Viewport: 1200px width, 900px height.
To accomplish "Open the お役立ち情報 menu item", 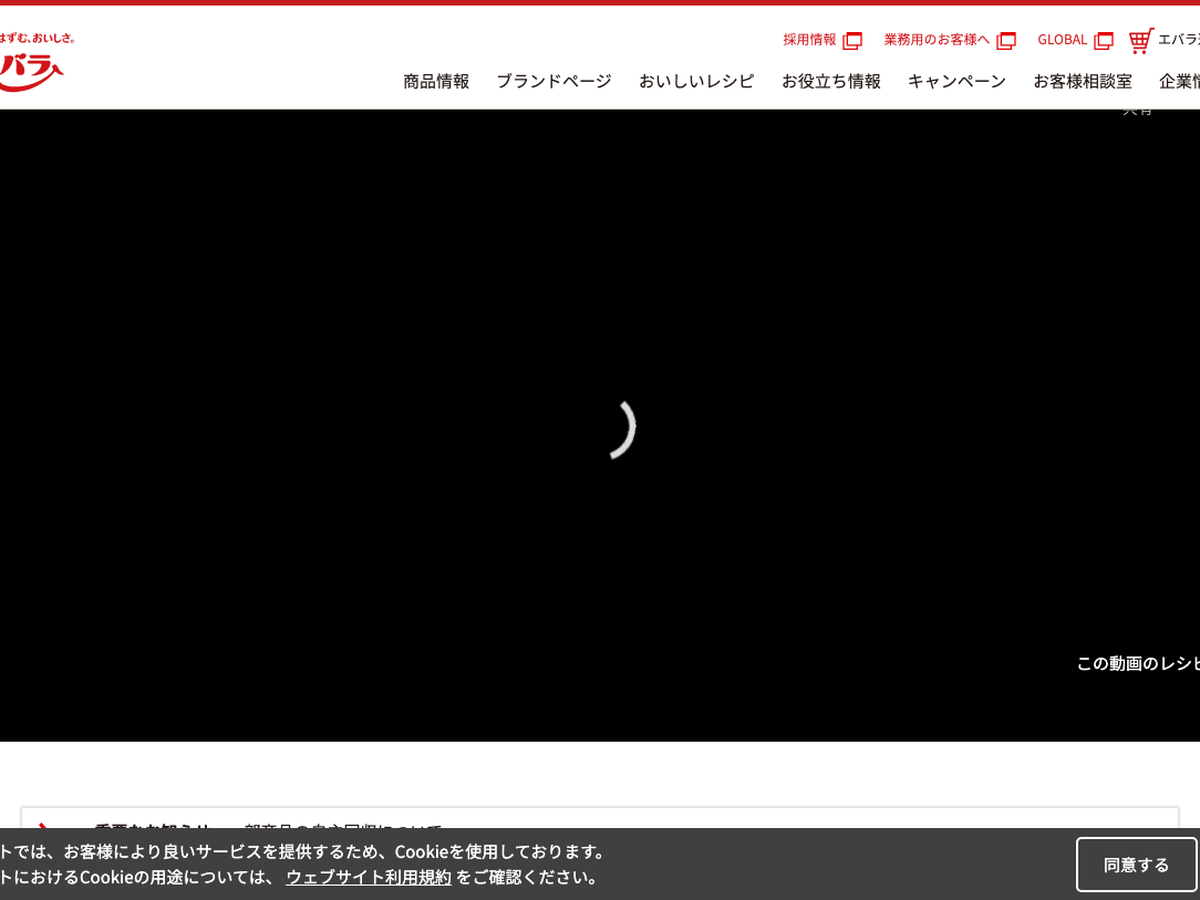I will [831, 82].
